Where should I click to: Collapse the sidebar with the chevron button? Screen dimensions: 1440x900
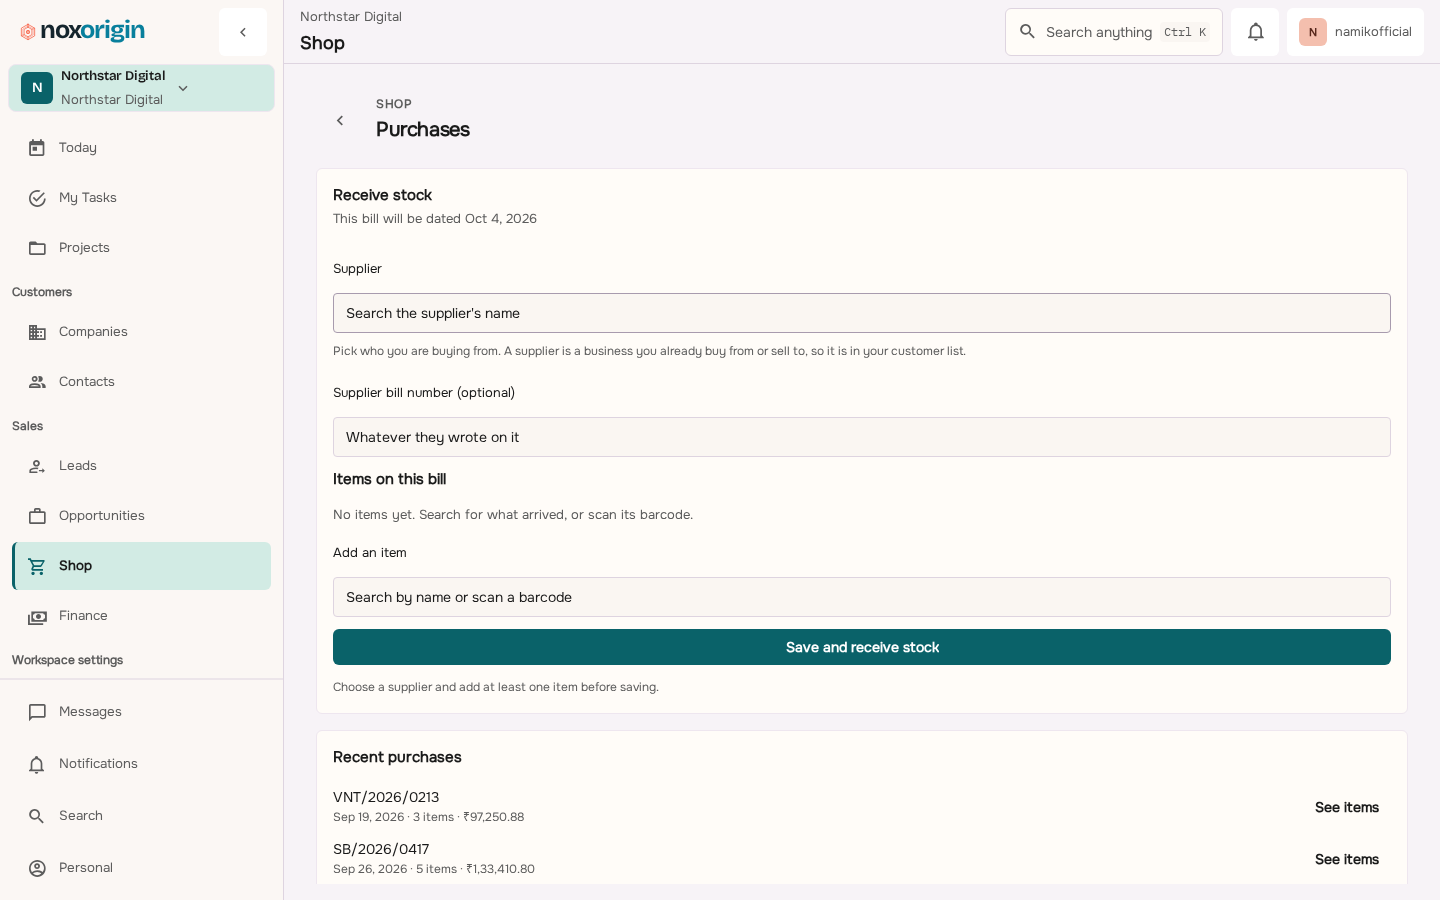tap(243, 32)
